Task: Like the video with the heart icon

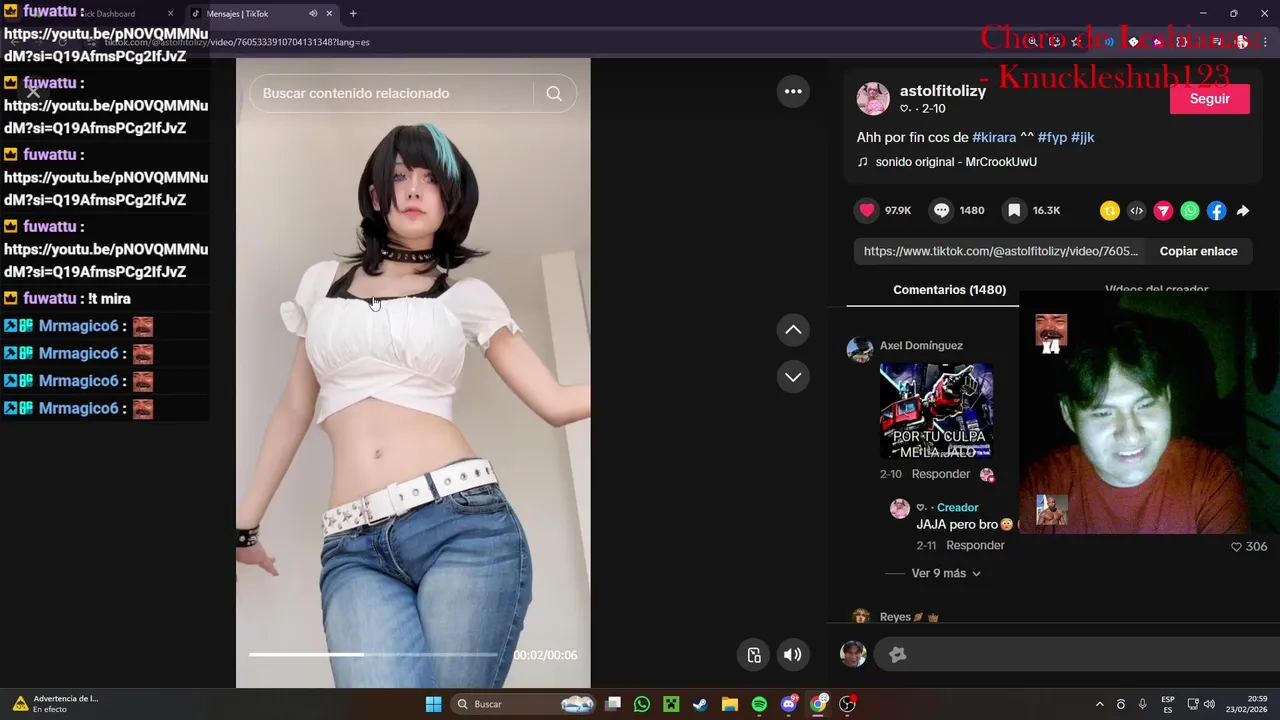Action: pyautogui.click(x=867, y=210)
